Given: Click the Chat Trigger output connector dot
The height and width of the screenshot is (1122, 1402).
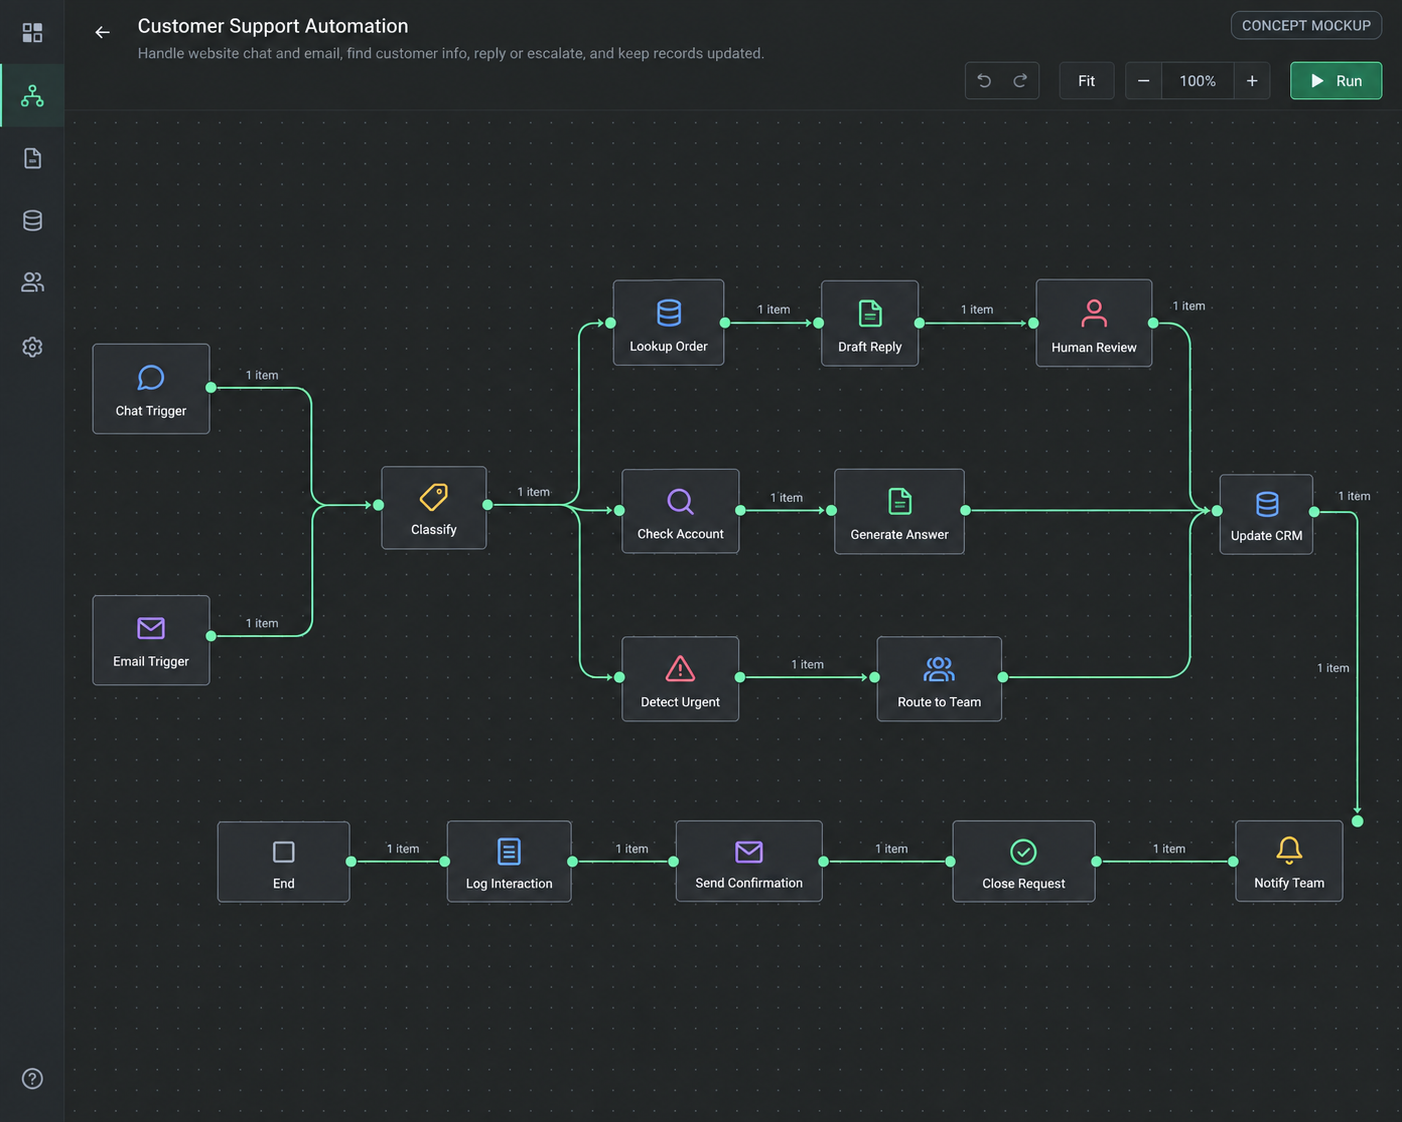Looking at the screenshot, I should [x=211, y=387].
